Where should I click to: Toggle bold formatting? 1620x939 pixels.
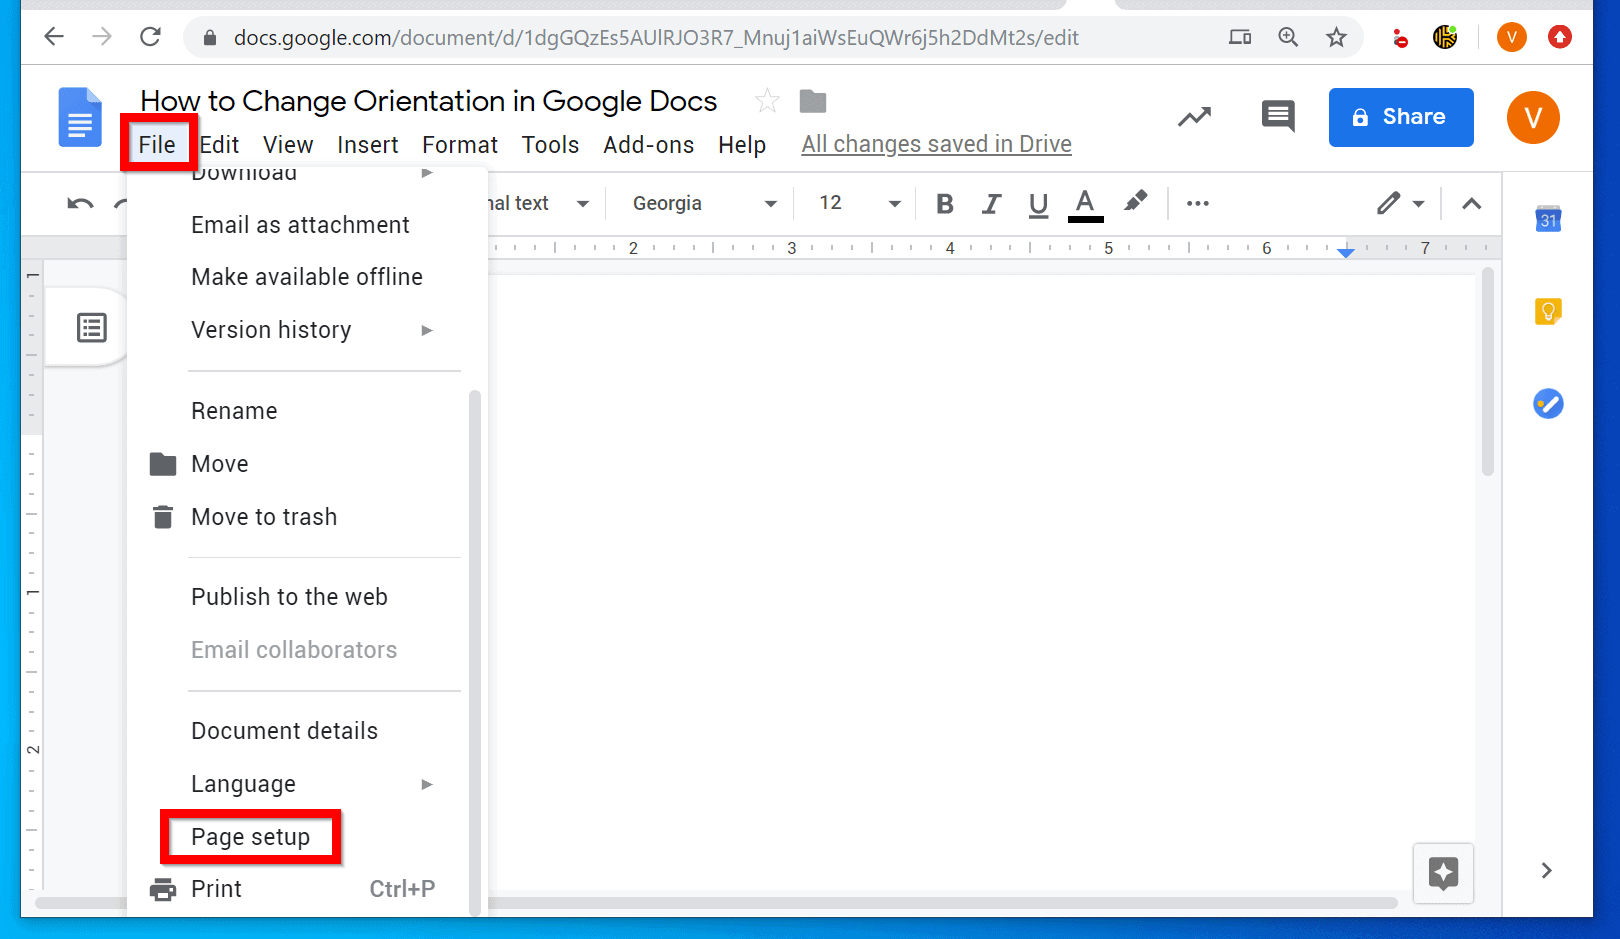pos(944,203)
